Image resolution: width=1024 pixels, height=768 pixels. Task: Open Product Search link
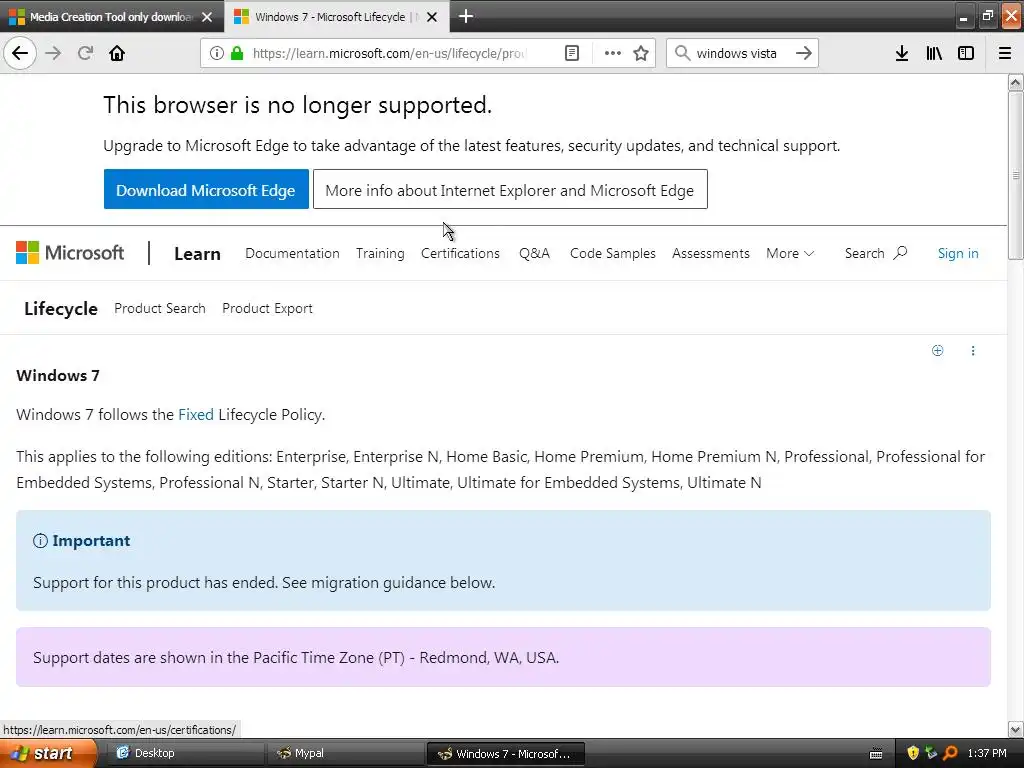pyautogui.click(x=160, y=308)
